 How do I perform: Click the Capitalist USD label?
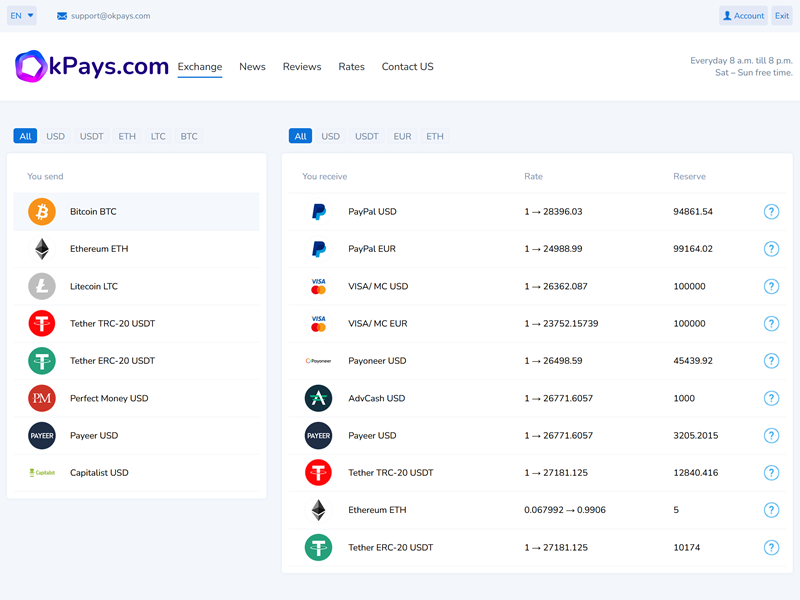tap(99, 473)
